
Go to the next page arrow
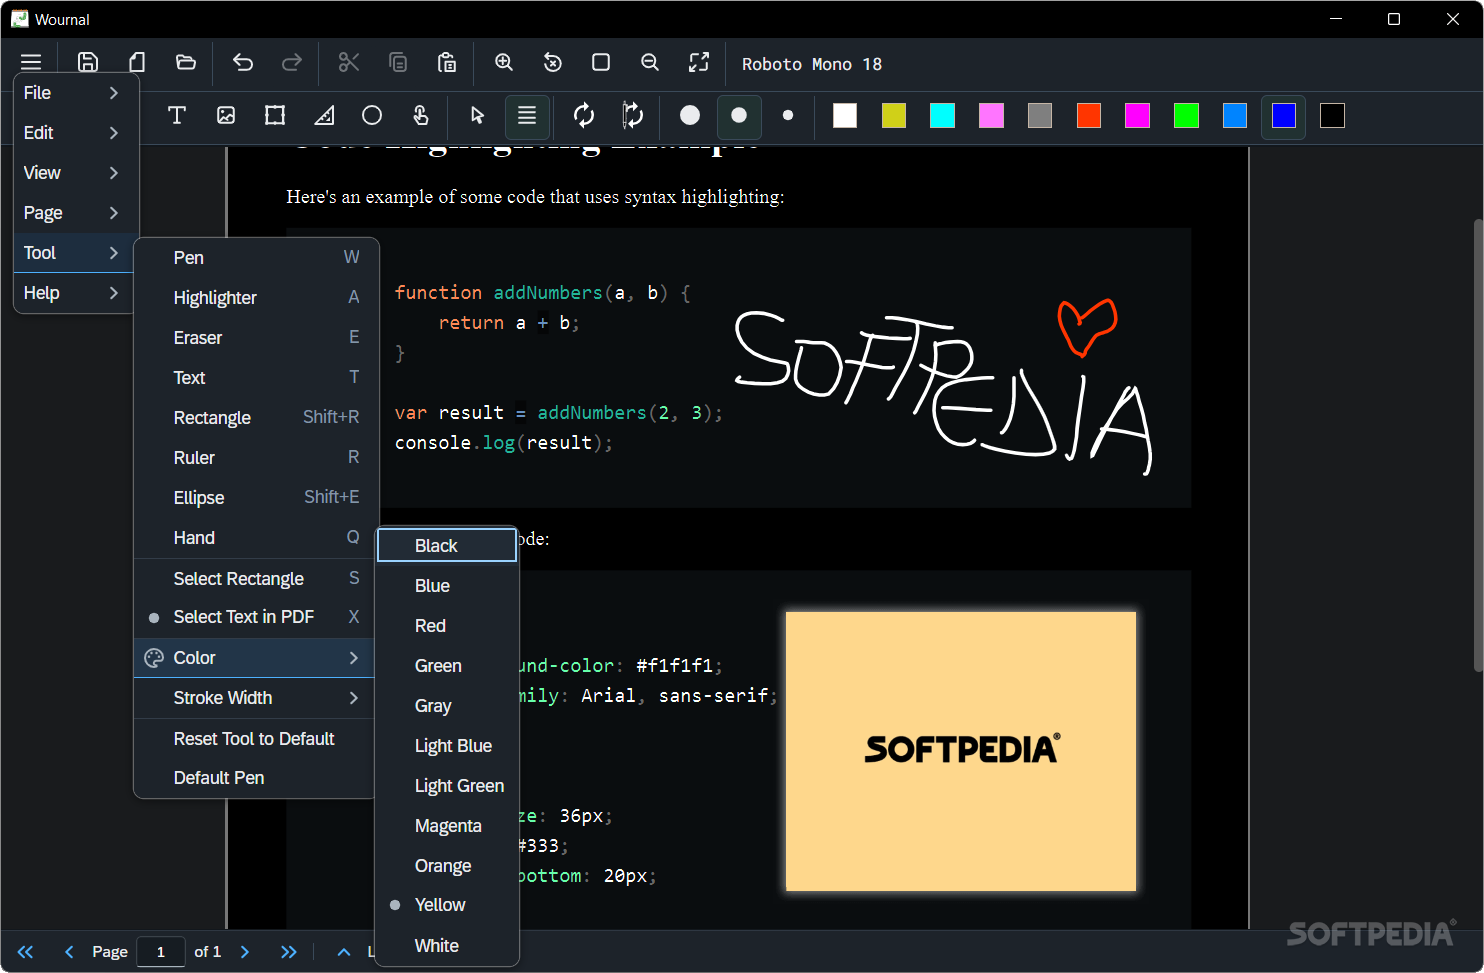click(x=245, y=952)
